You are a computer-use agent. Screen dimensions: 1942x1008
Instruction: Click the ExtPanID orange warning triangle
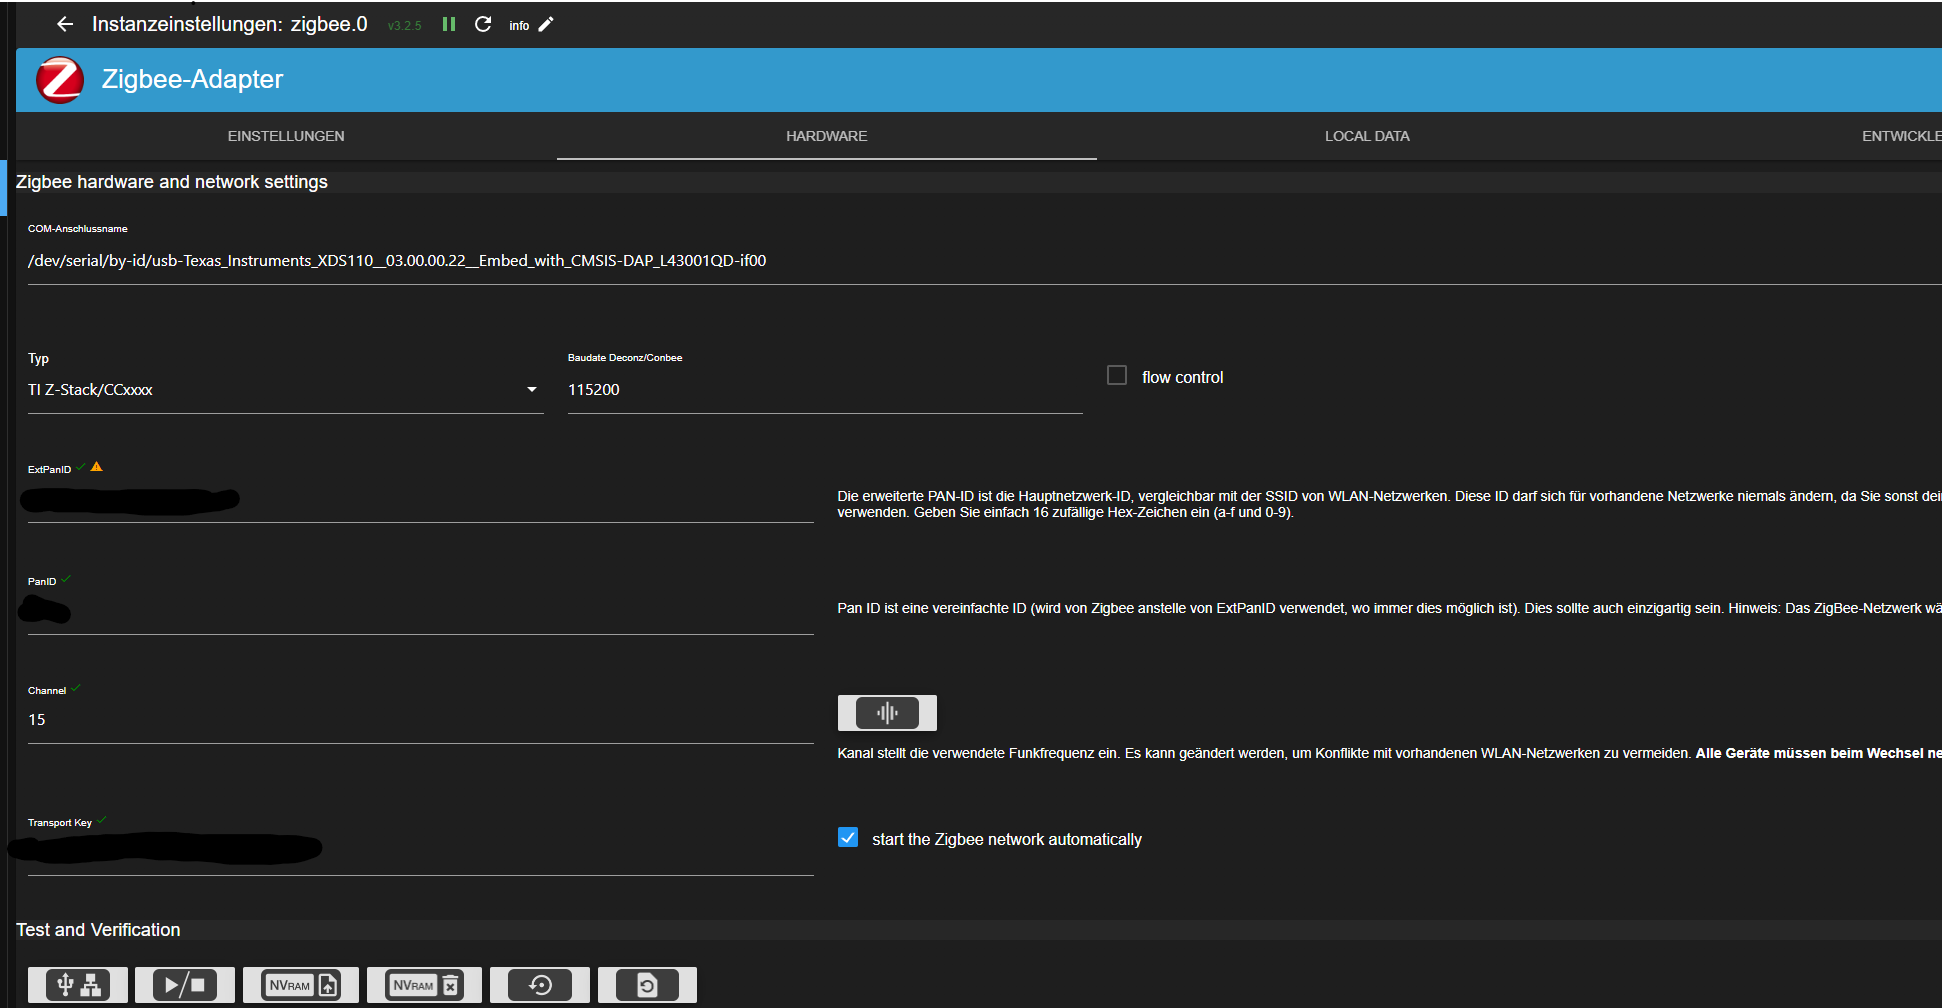click(x=97, y=467)
